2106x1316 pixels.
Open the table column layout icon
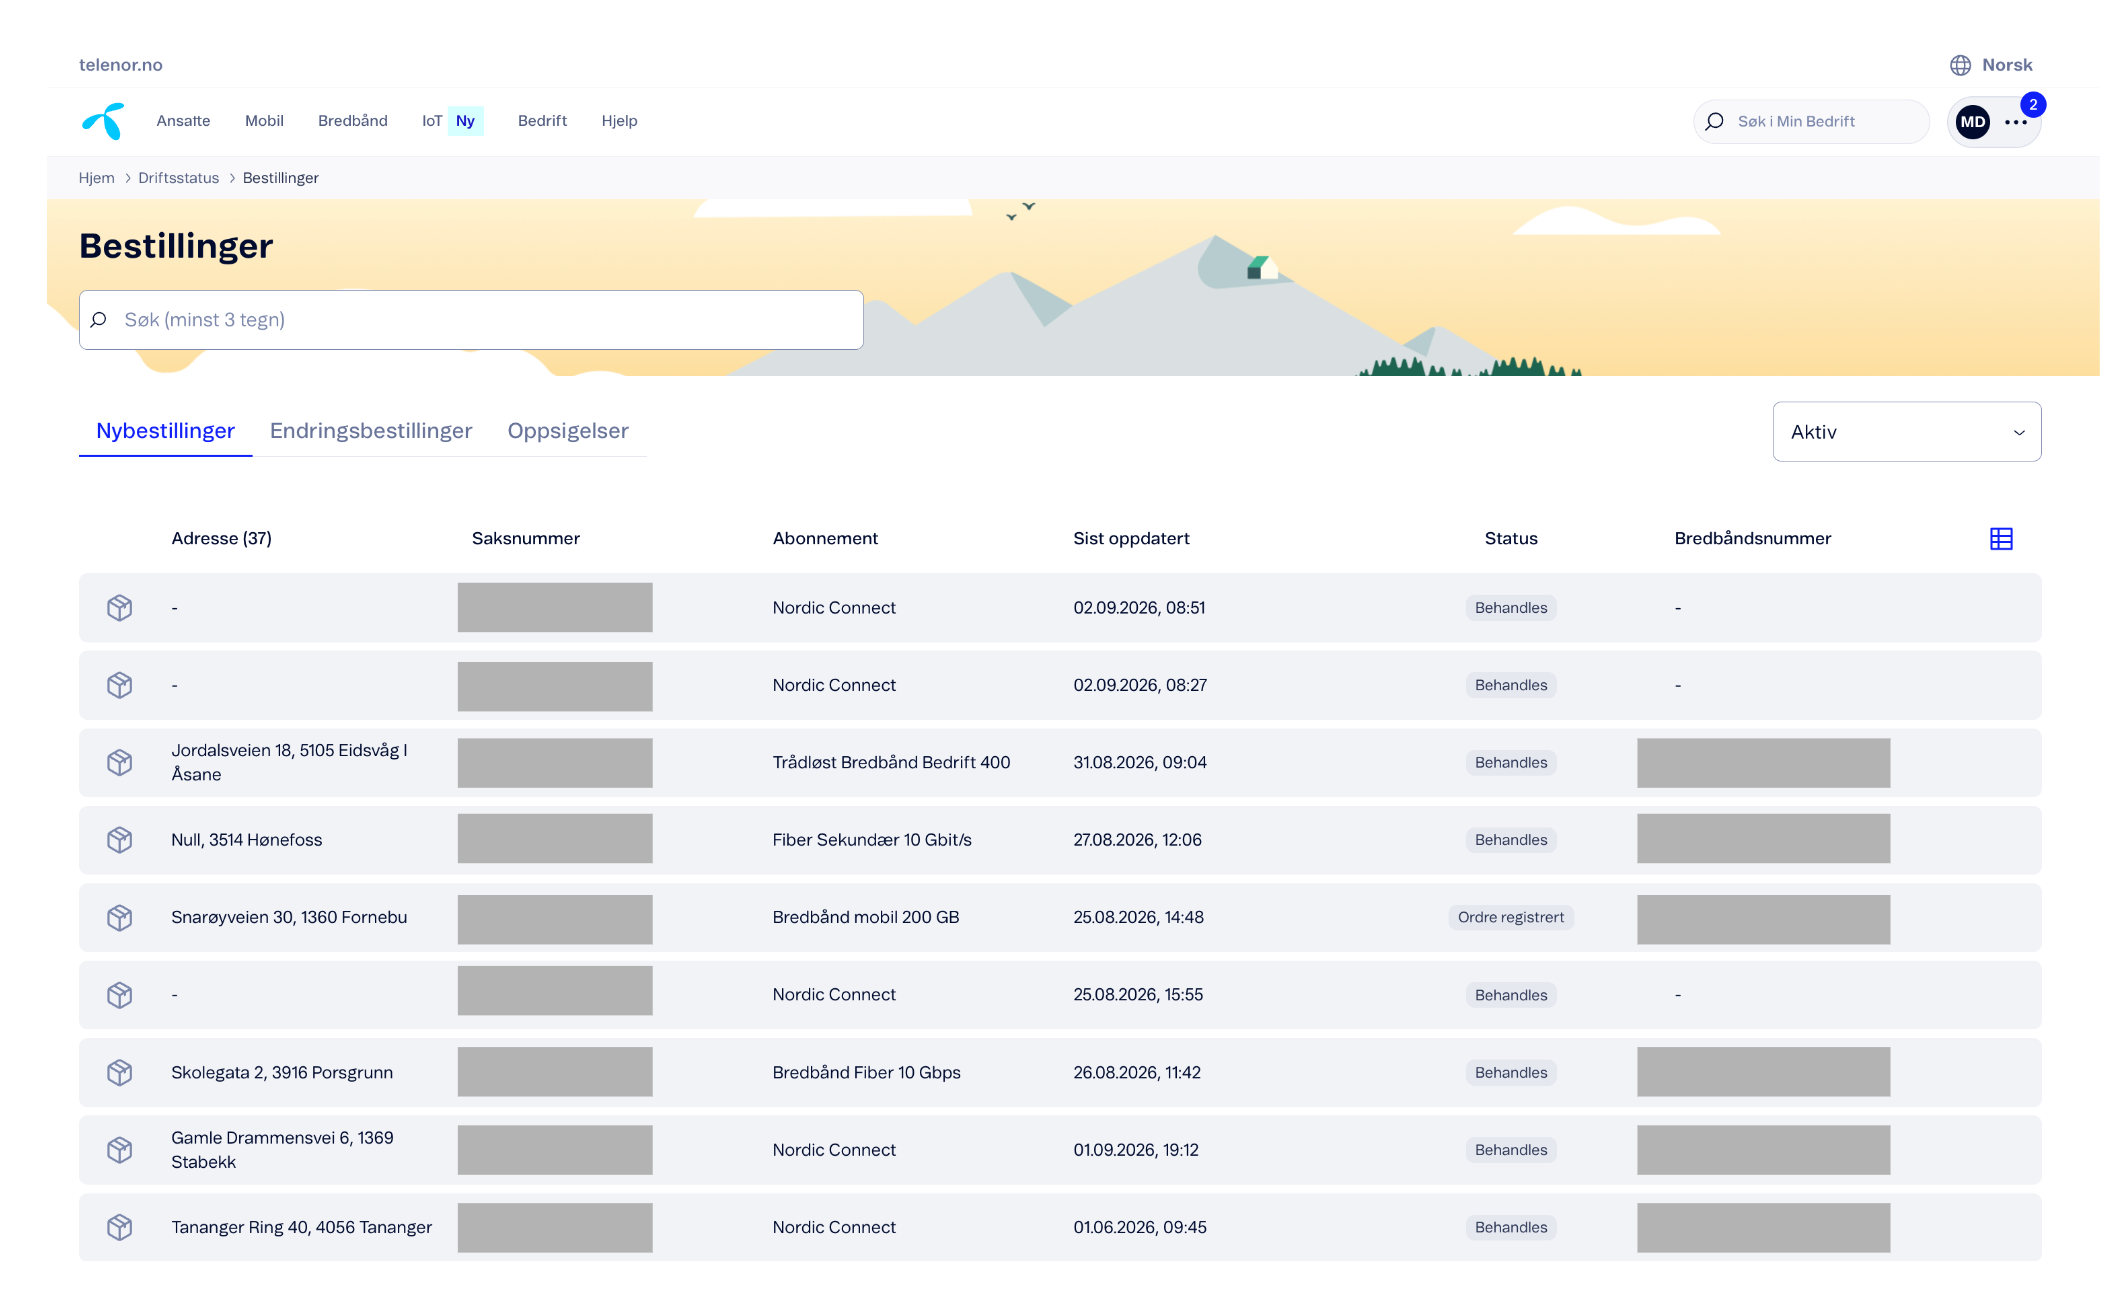tap(2000, 539)
